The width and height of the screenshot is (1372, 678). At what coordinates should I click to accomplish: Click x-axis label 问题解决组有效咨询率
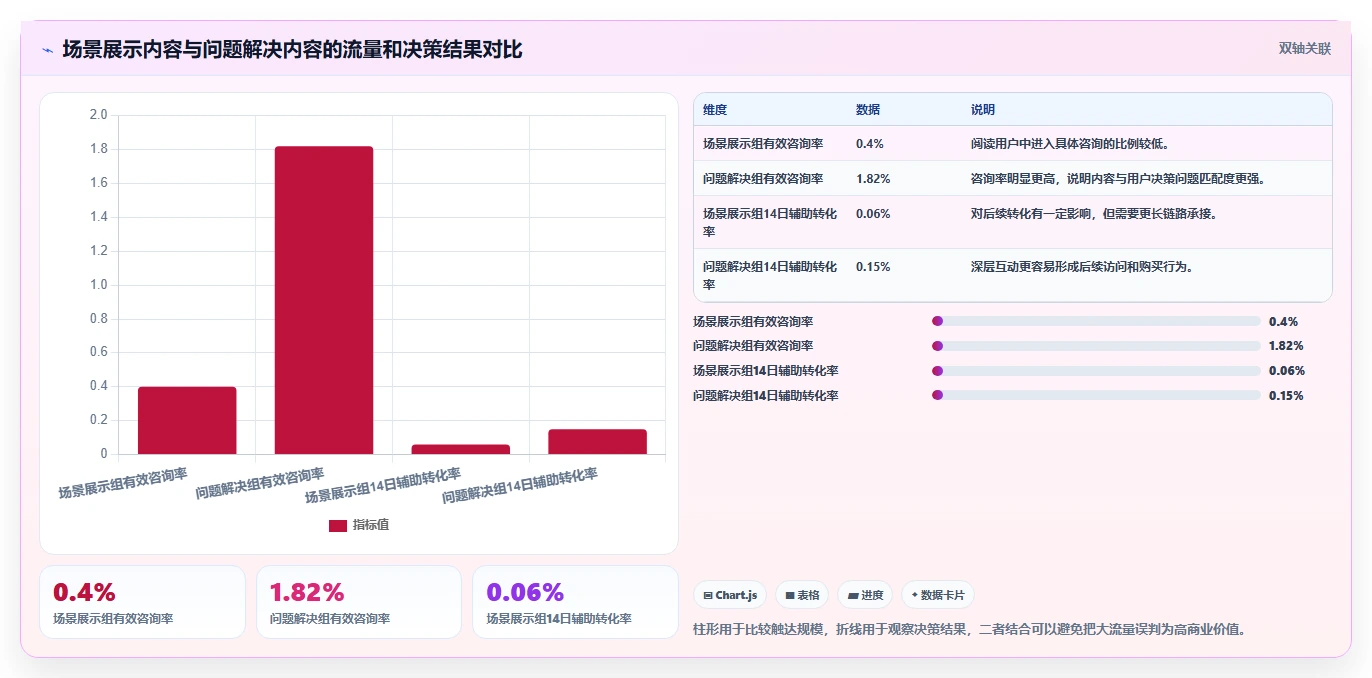261,483
